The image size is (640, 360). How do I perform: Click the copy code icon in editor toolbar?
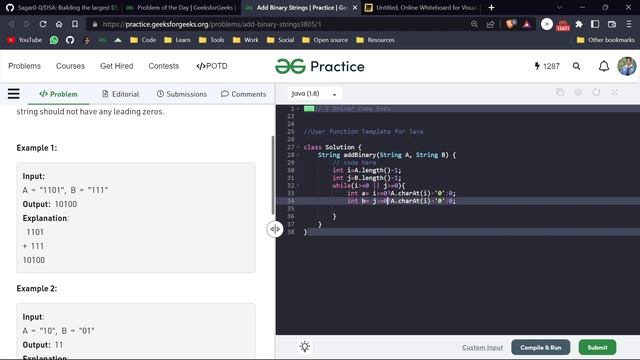tap(560, 93)
